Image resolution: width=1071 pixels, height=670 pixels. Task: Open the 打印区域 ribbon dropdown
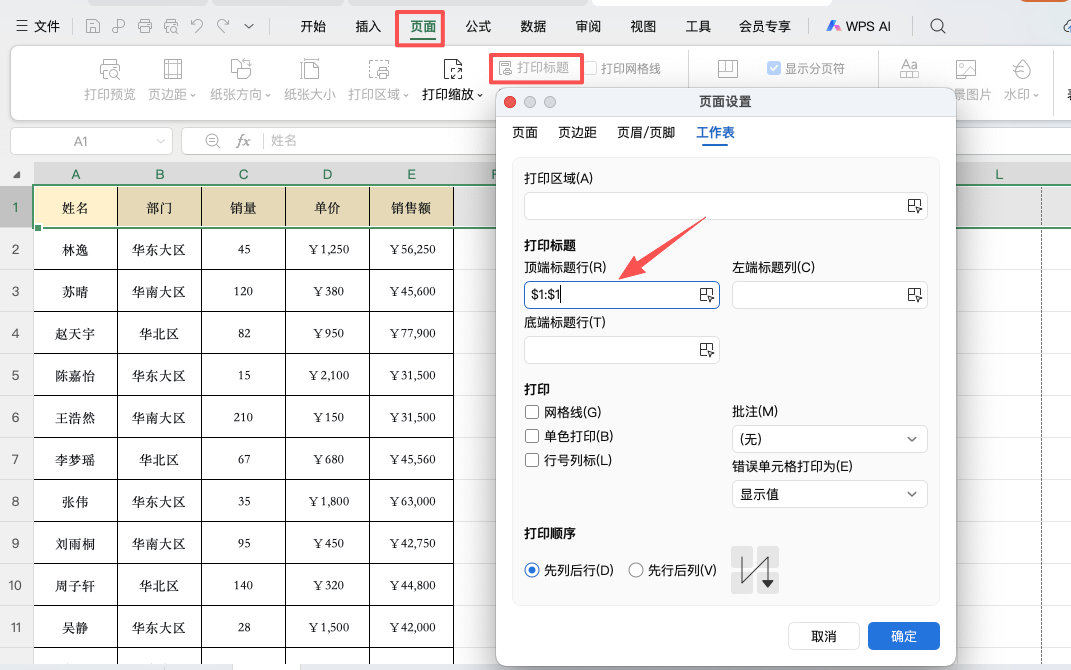click(x=378, y=80)
